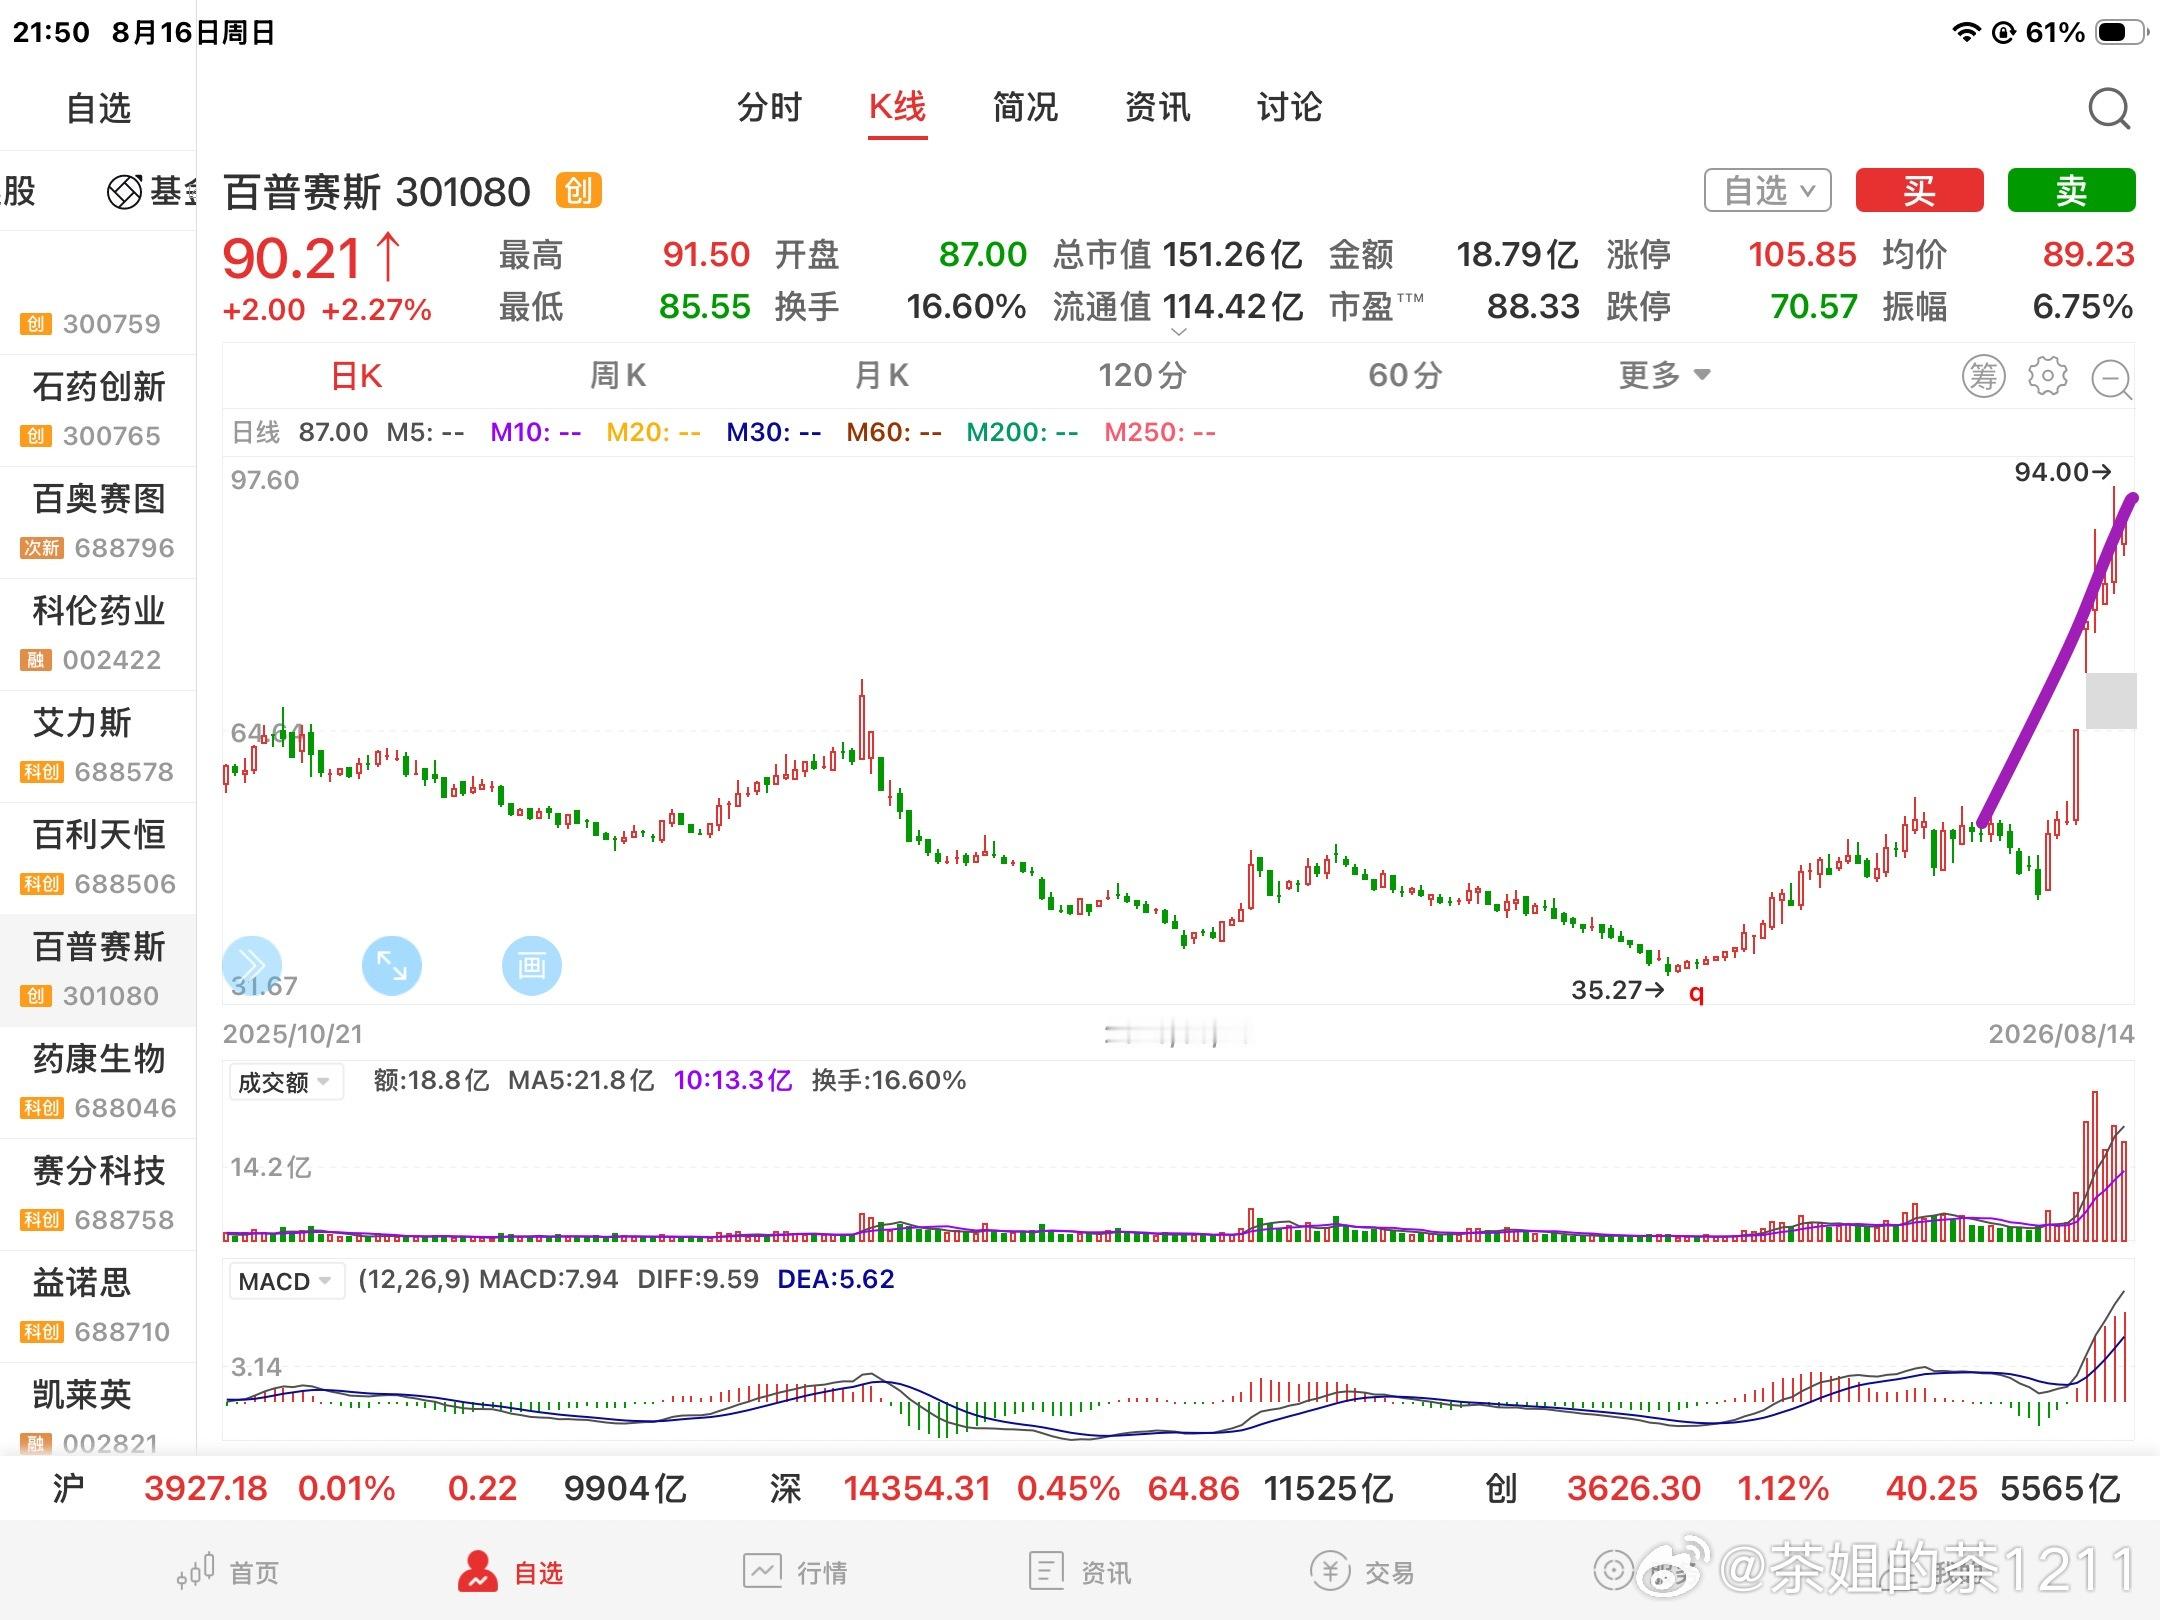Viewport: 2160px width, 1620px height.
Task: Tap the 画 drawing tool button
Action: click(x=531, y=965)
